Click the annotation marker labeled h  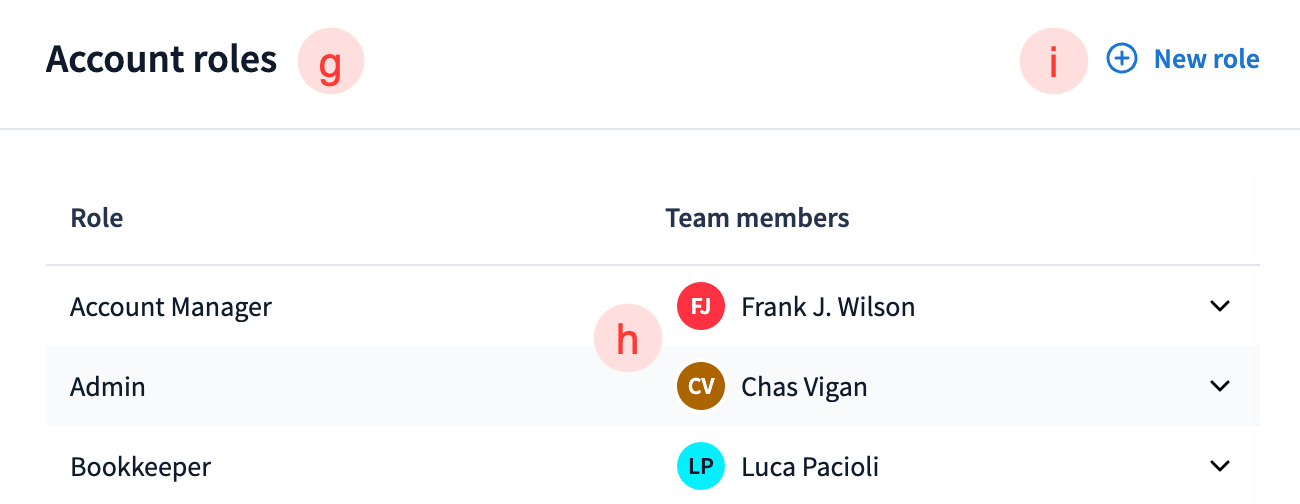(627, 339)
